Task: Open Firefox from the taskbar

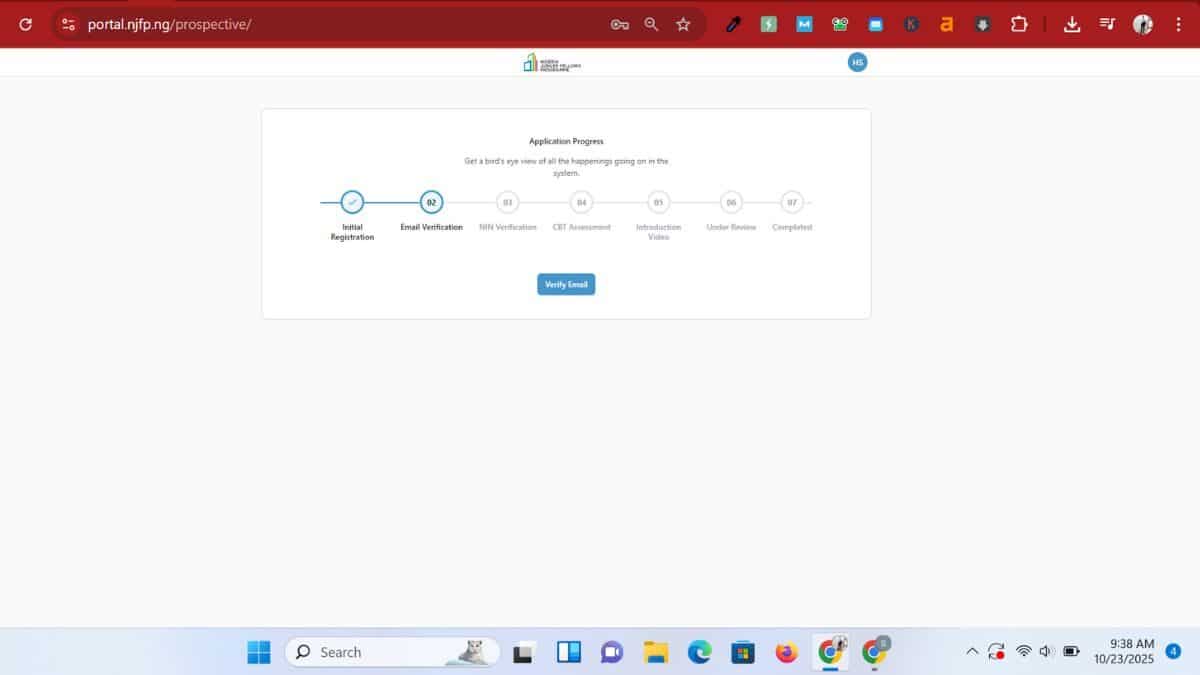Action: [786, 652]
